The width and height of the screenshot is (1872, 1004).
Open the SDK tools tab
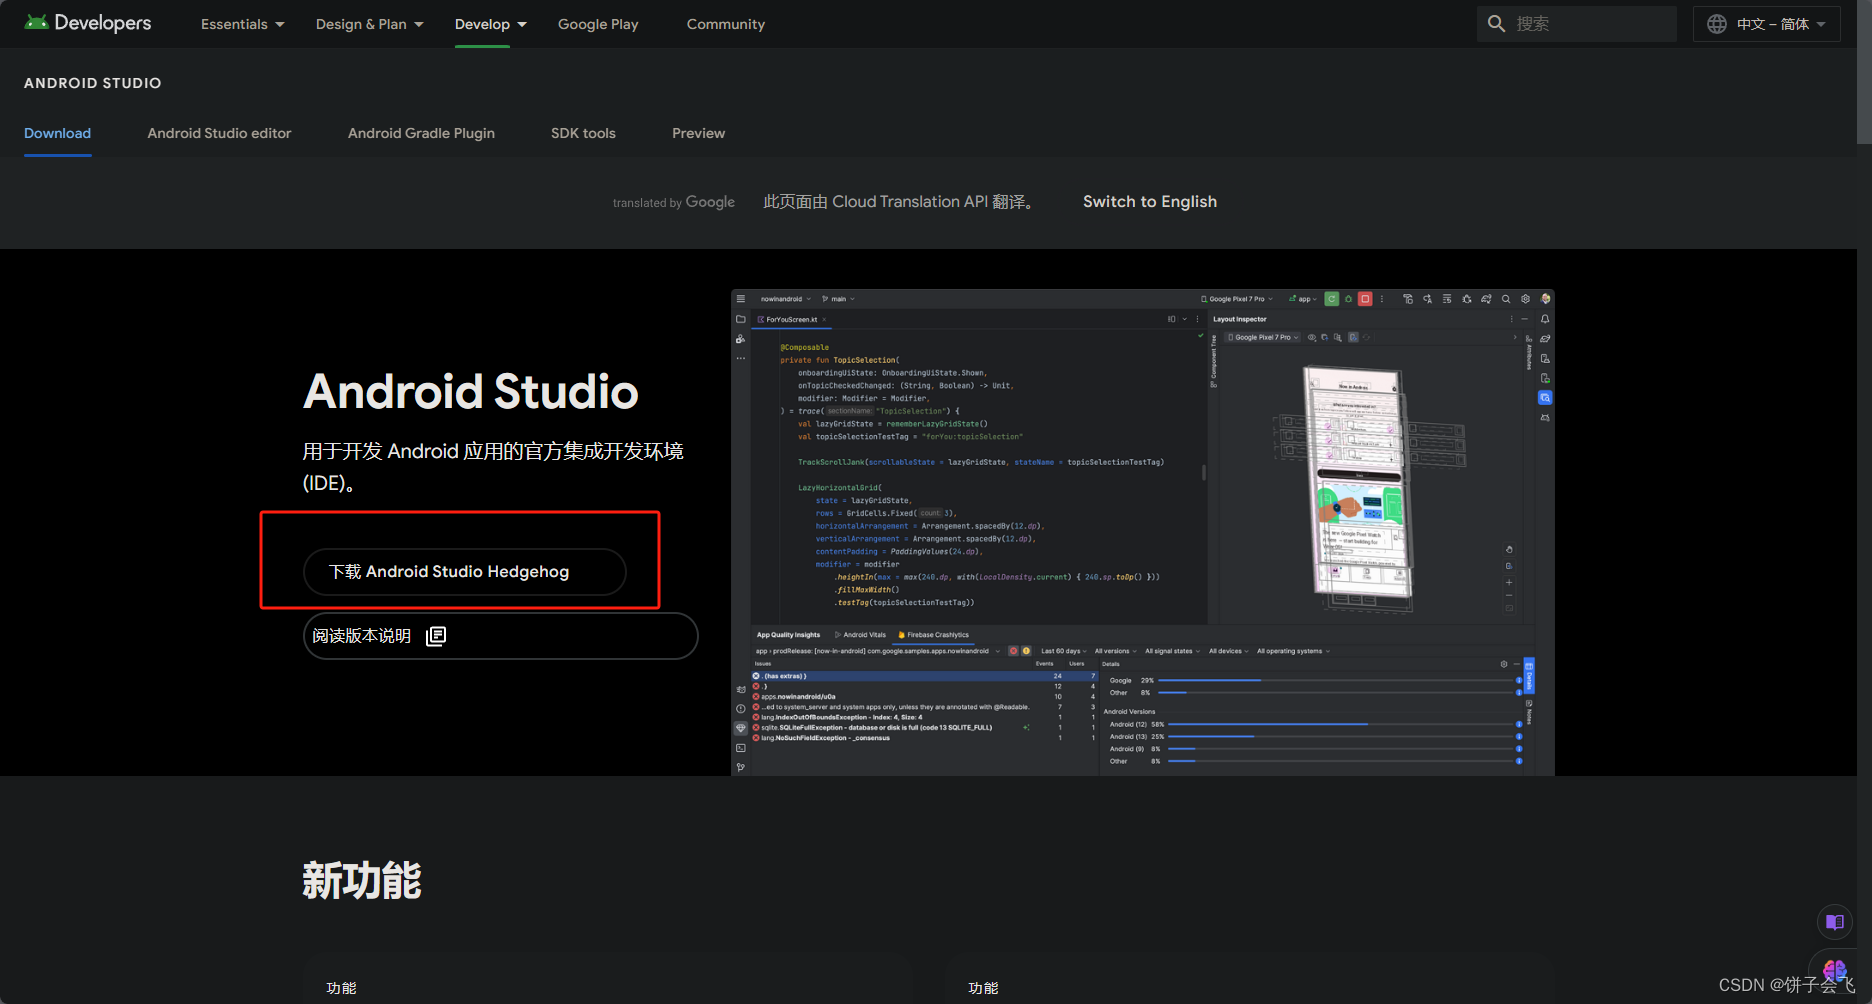click(x=583, y=133)
